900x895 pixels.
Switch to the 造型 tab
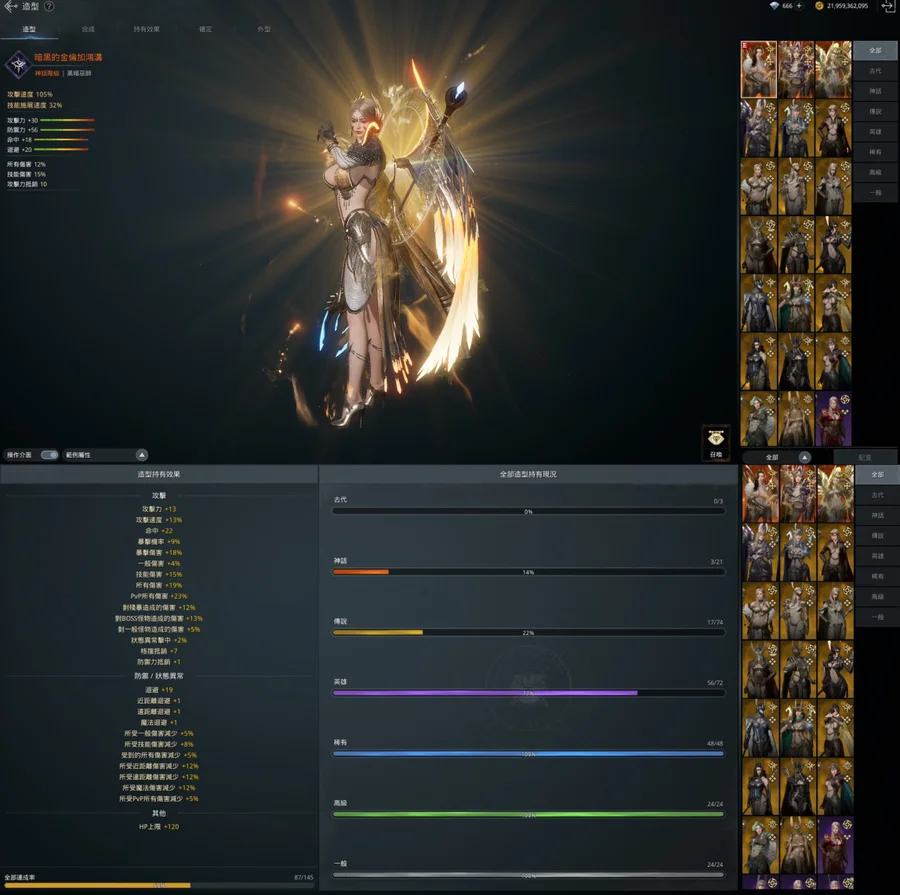click(x=29, y=29)
